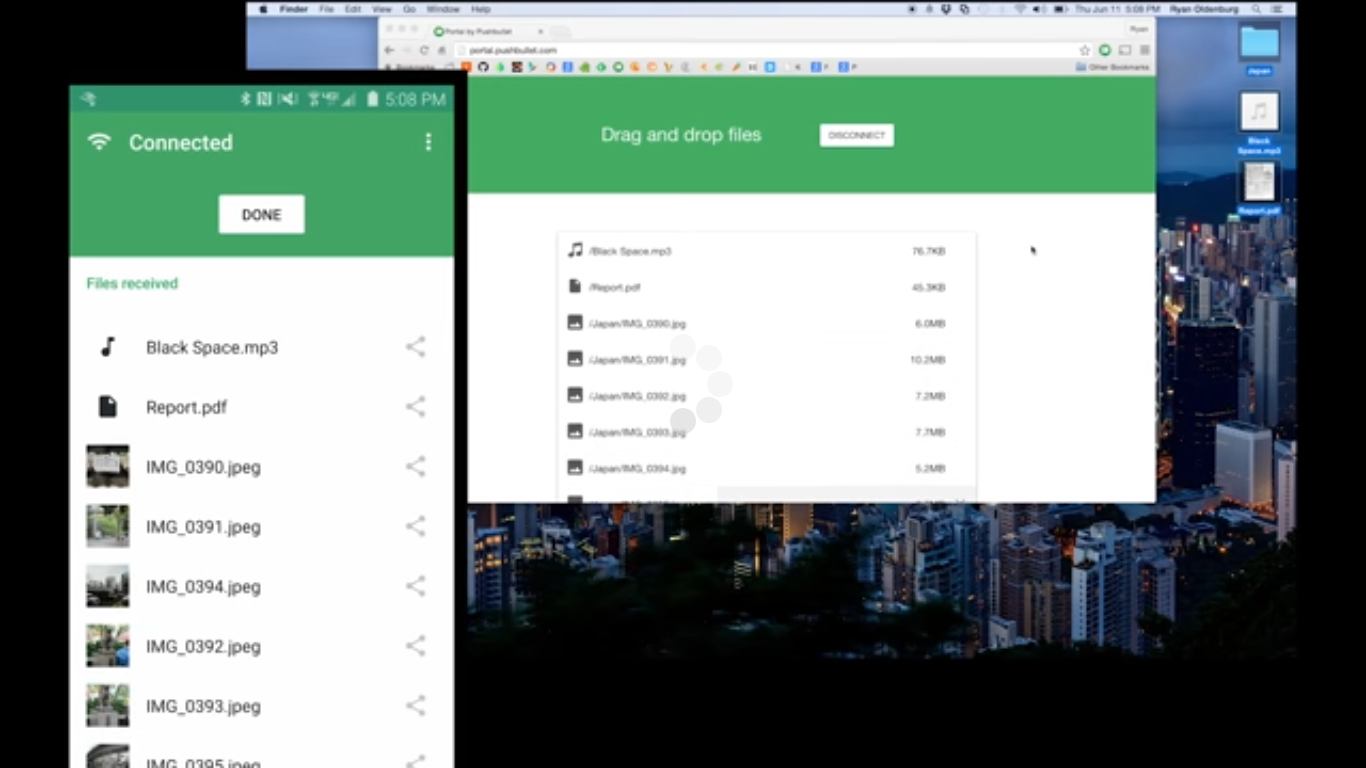The height and width of the screenshot is (768, 1366).
Task: Share IMG_0393.jpeg via share icon
Action: [x=415, y=706]
